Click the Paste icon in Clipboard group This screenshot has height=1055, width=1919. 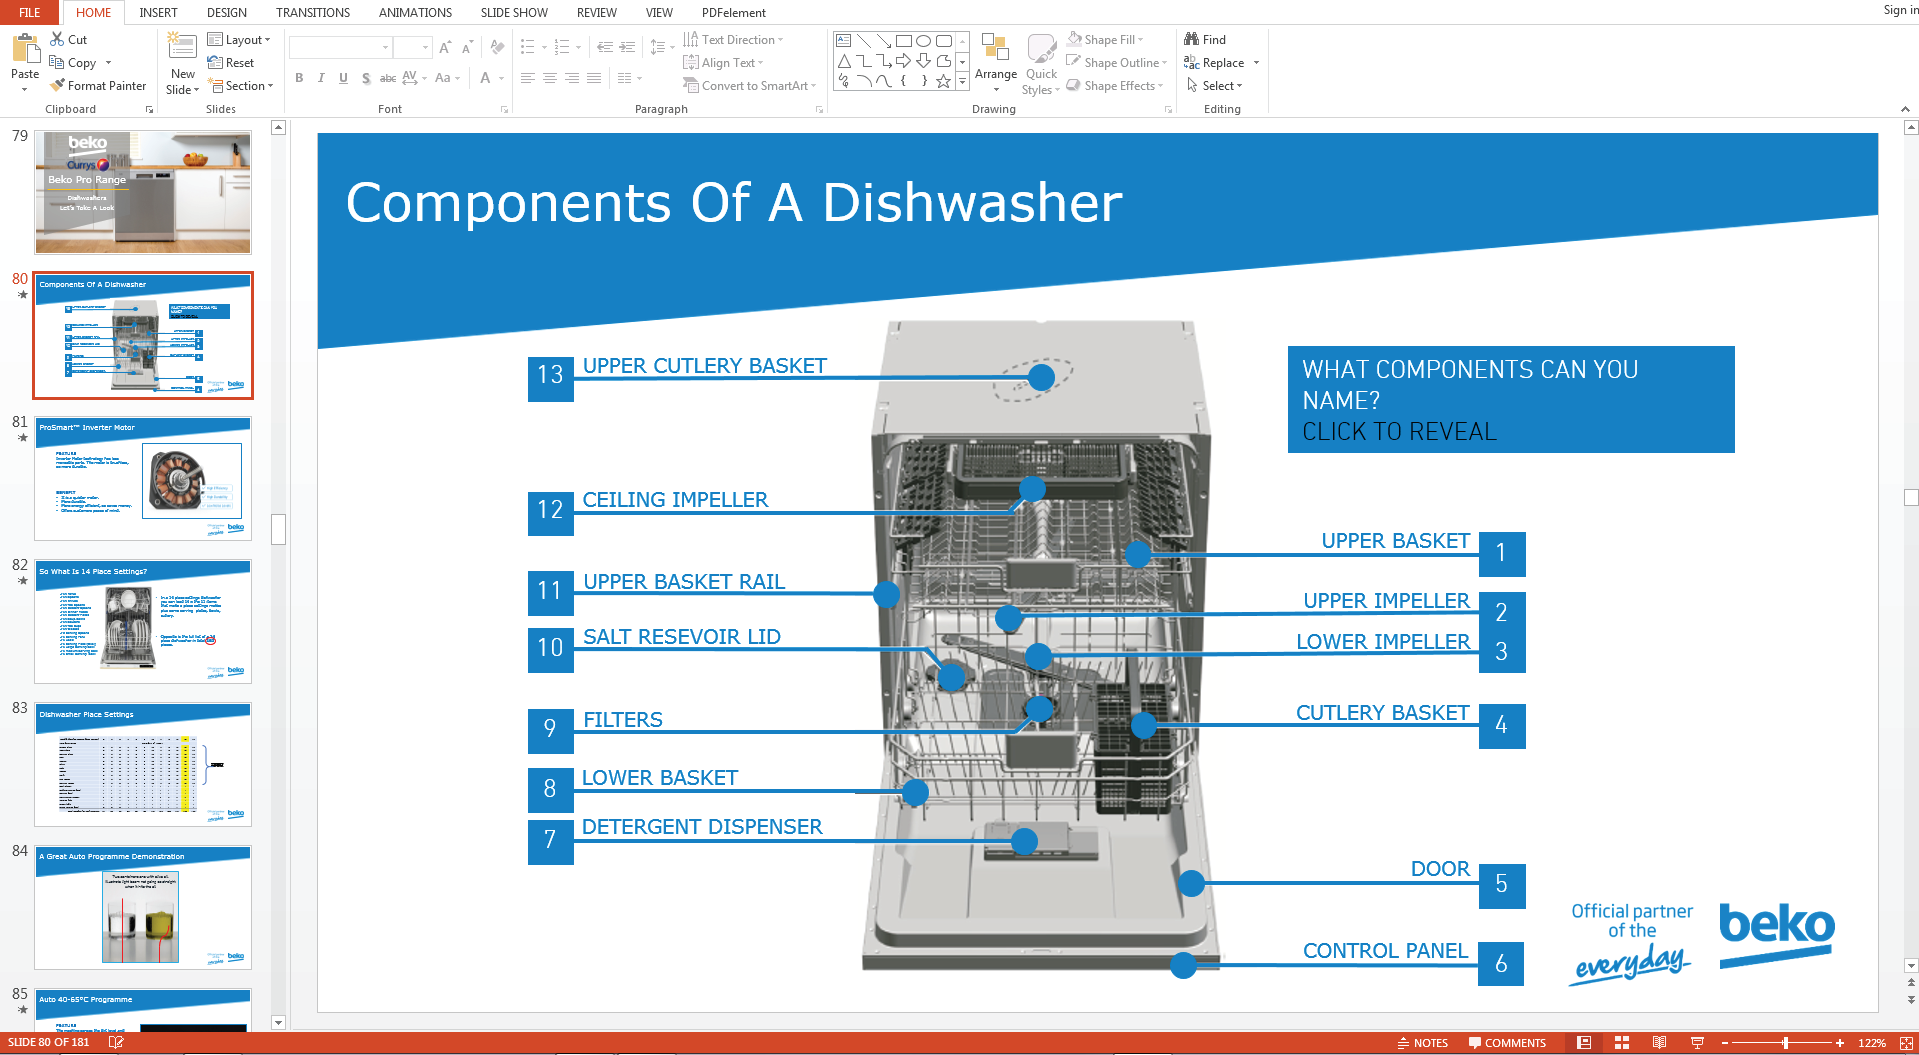pyautogui.click(x=25, y=50)
